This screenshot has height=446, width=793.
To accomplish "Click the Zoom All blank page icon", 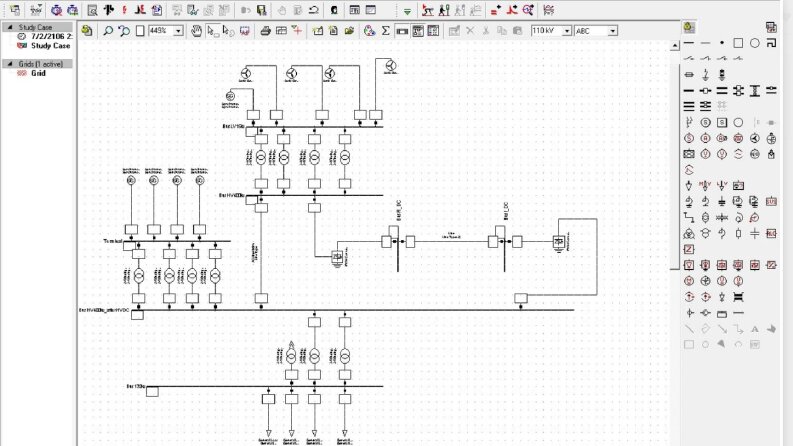I will click(140, 31).
